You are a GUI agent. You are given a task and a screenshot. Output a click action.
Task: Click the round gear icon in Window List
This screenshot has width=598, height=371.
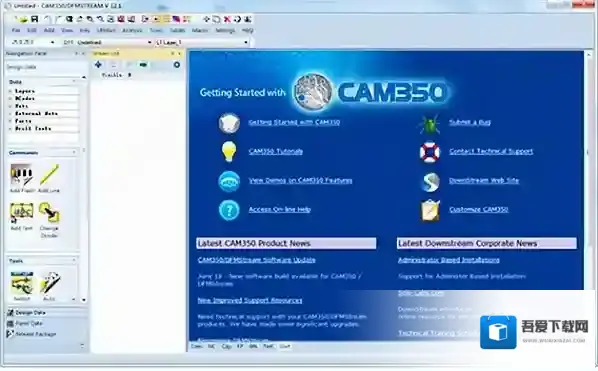[177, 65]
